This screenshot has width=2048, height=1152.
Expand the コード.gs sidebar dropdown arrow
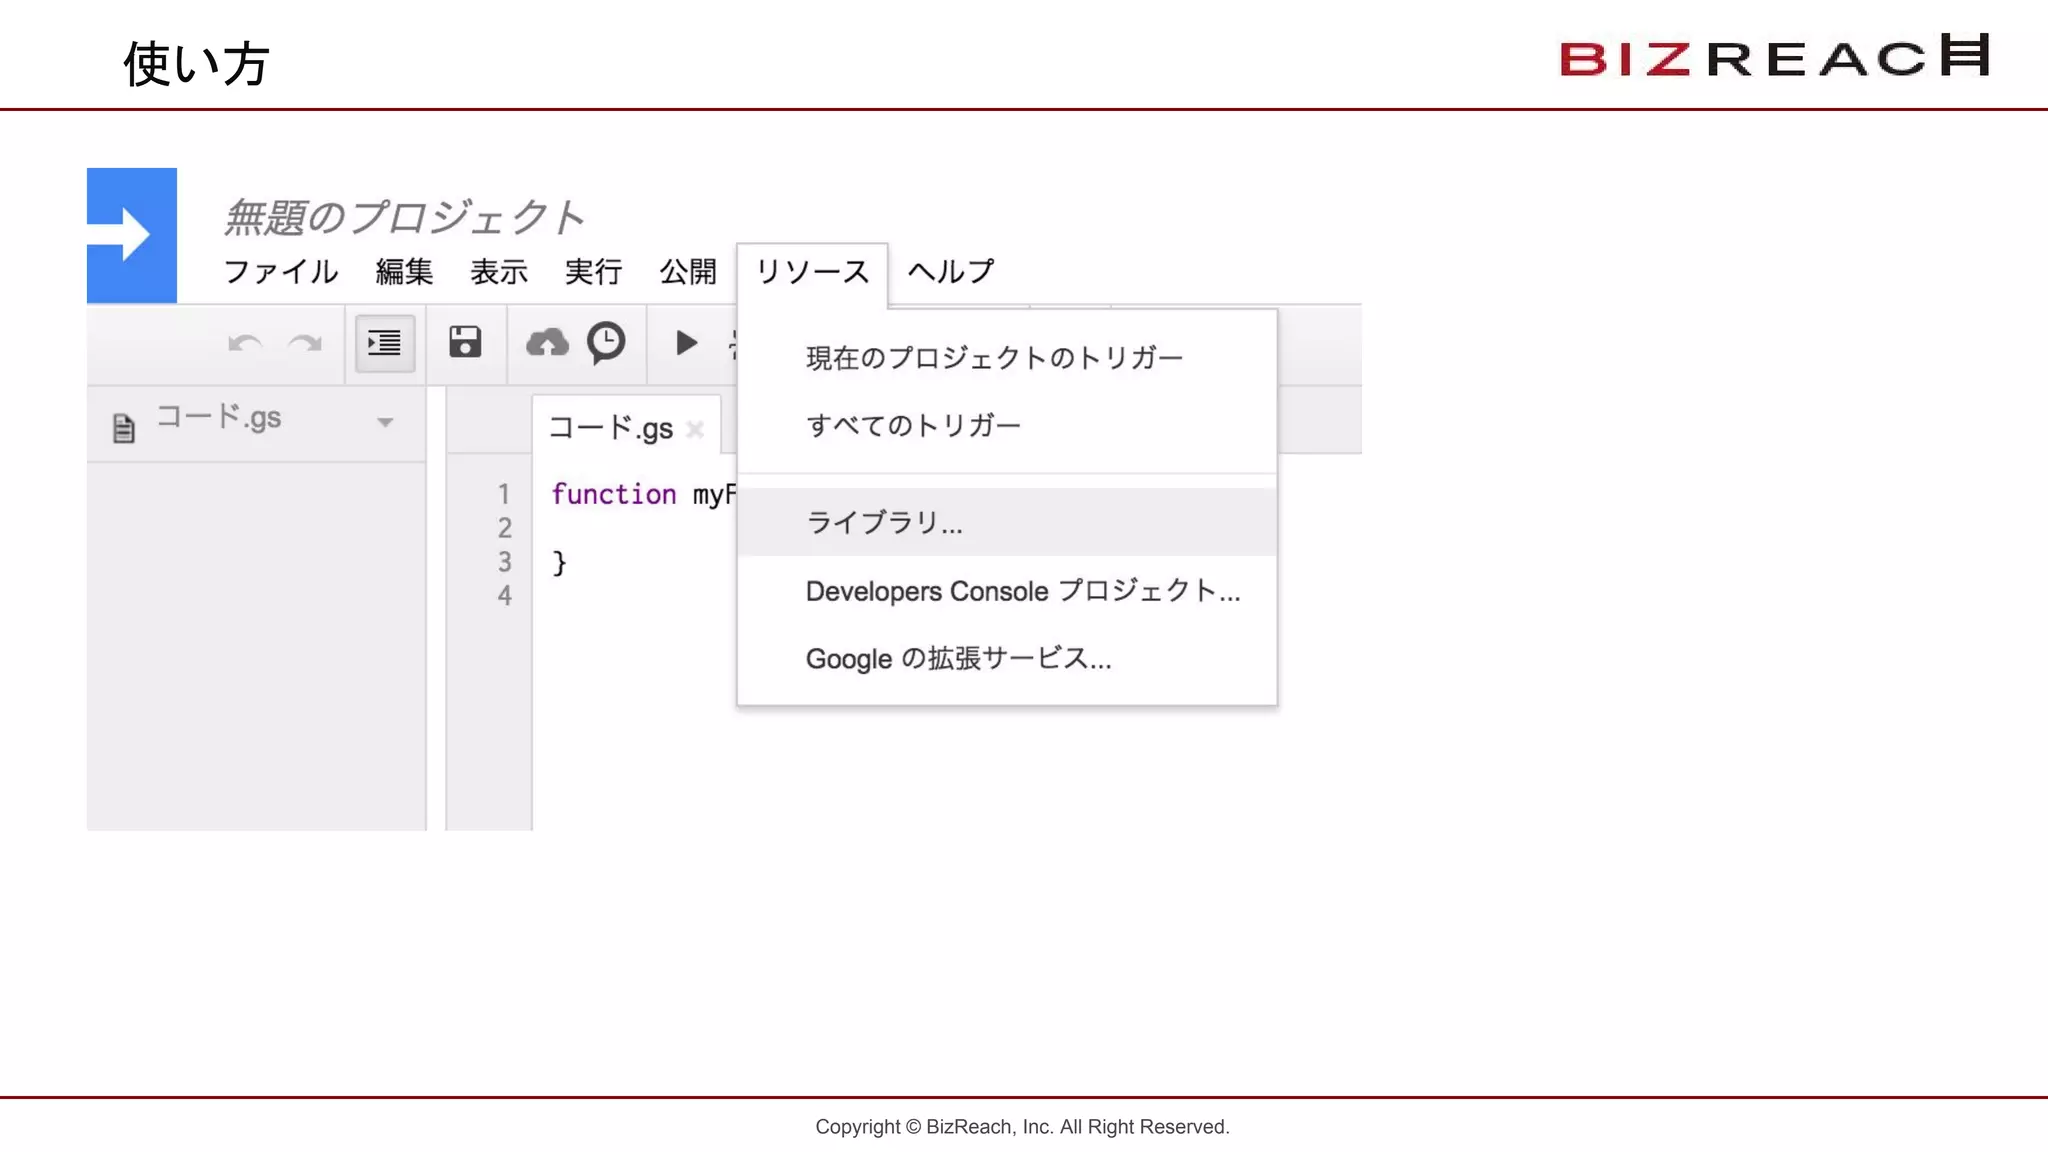pyautogui.click(x=385, y=422)
